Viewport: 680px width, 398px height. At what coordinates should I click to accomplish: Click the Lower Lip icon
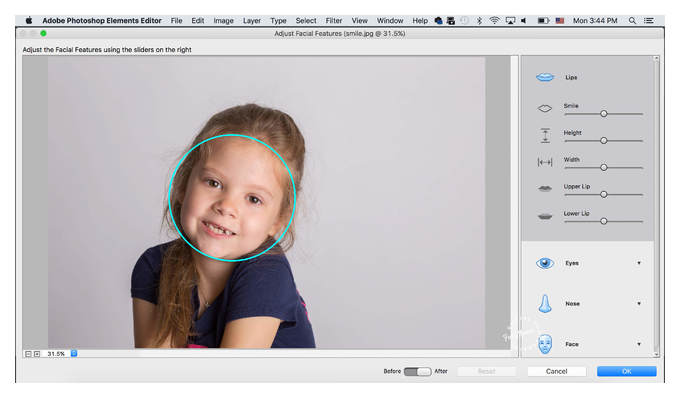pyautogui.click(x=545, y=216)
